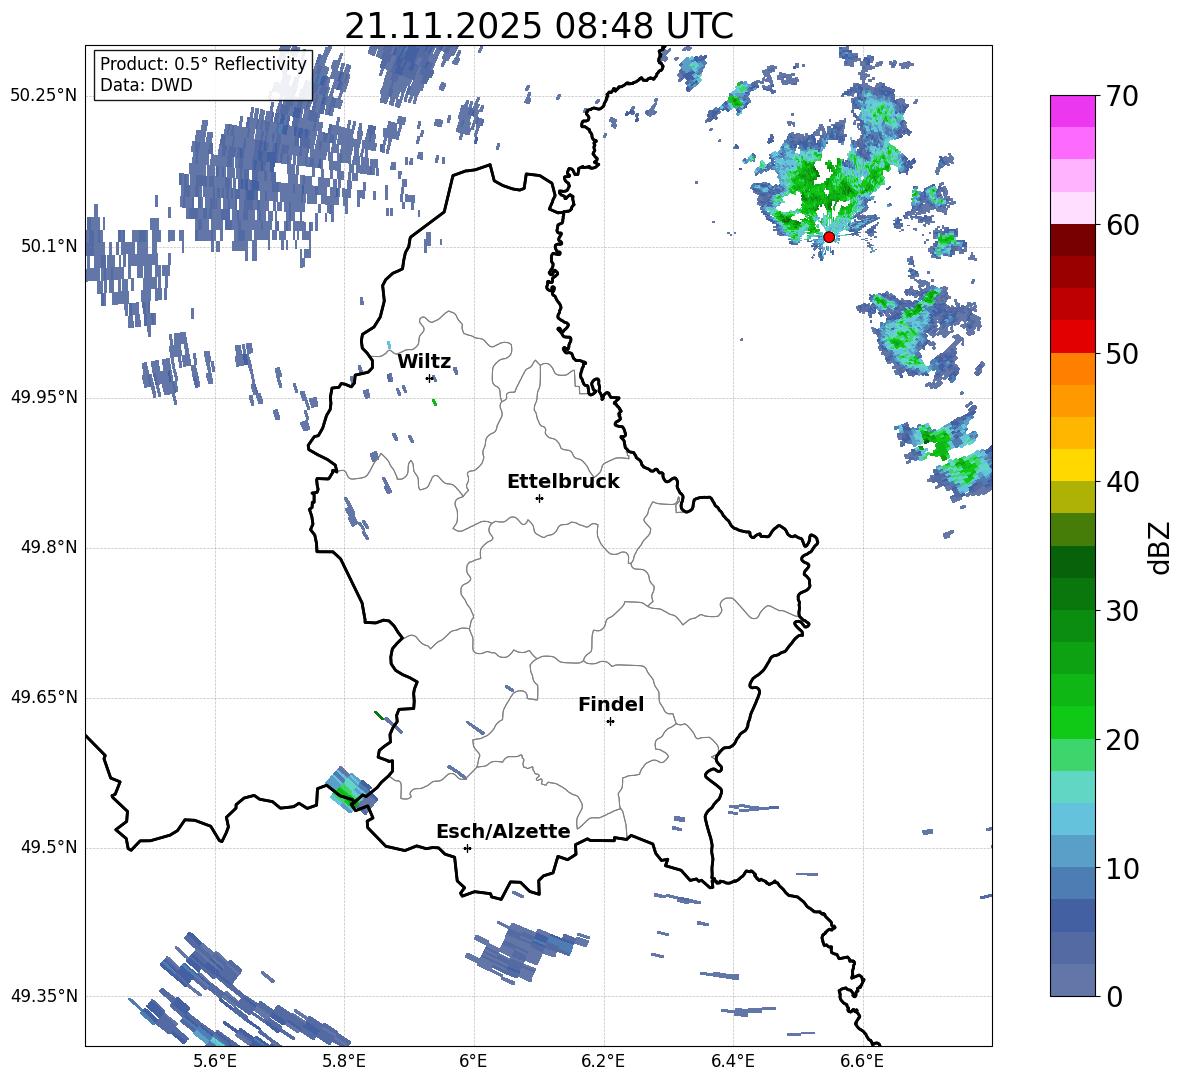Click the 5.6°E longitude label
The height and width of the screenshot is (1081, 1184).
(215, 1061)
